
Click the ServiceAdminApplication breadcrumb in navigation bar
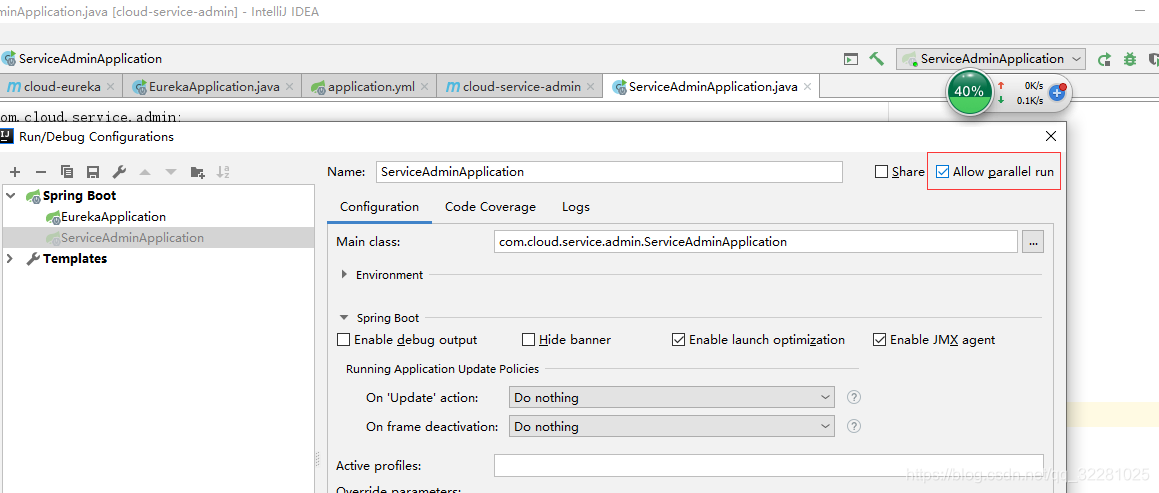pos(82,58)
